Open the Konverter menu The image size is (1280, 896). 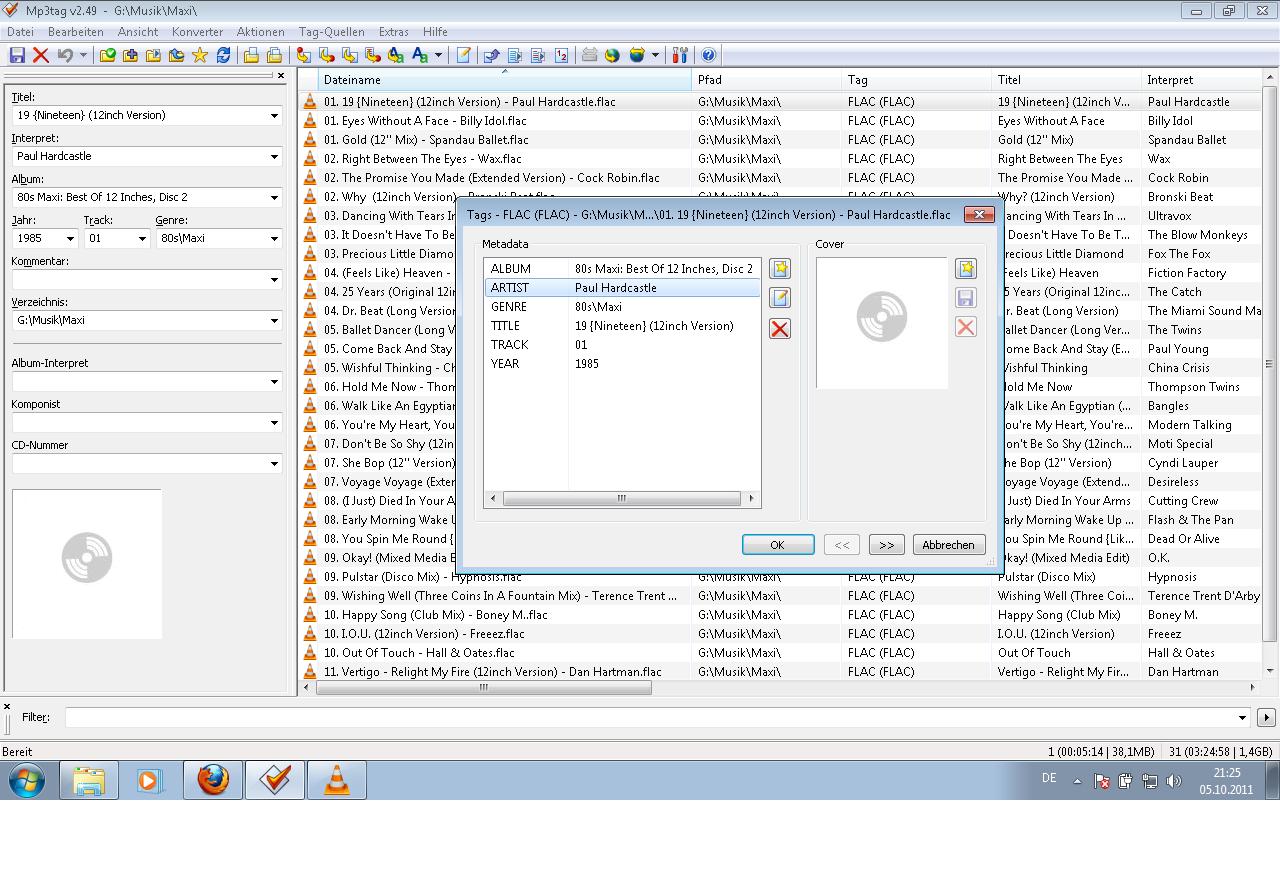[197, 32]
